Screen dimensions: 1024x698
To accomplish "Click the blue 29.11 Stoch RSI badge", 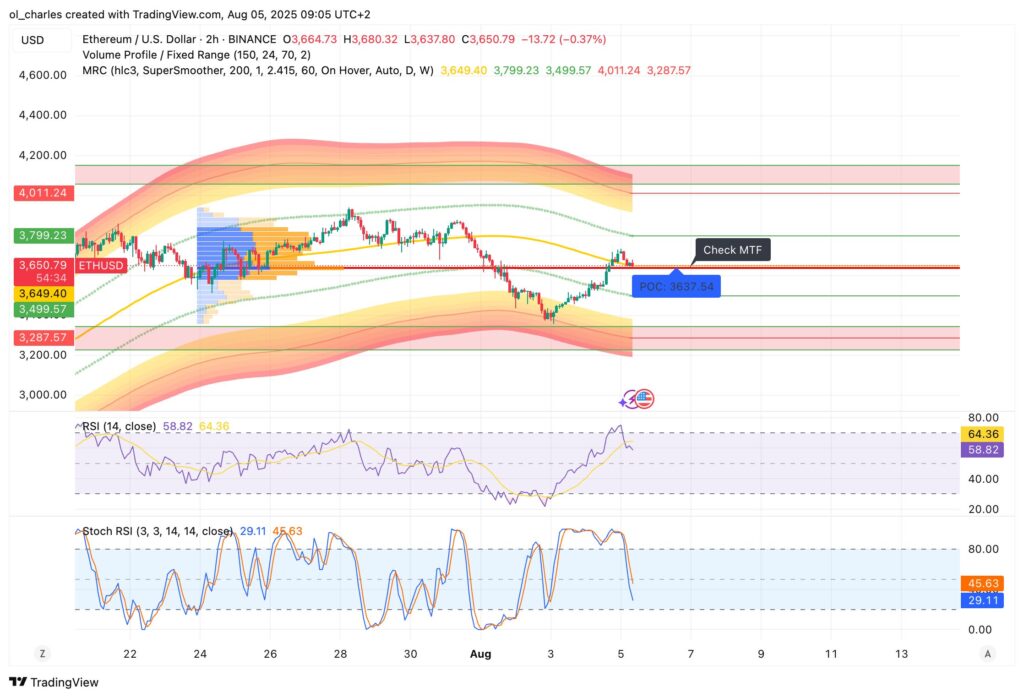I will [984, 600].
